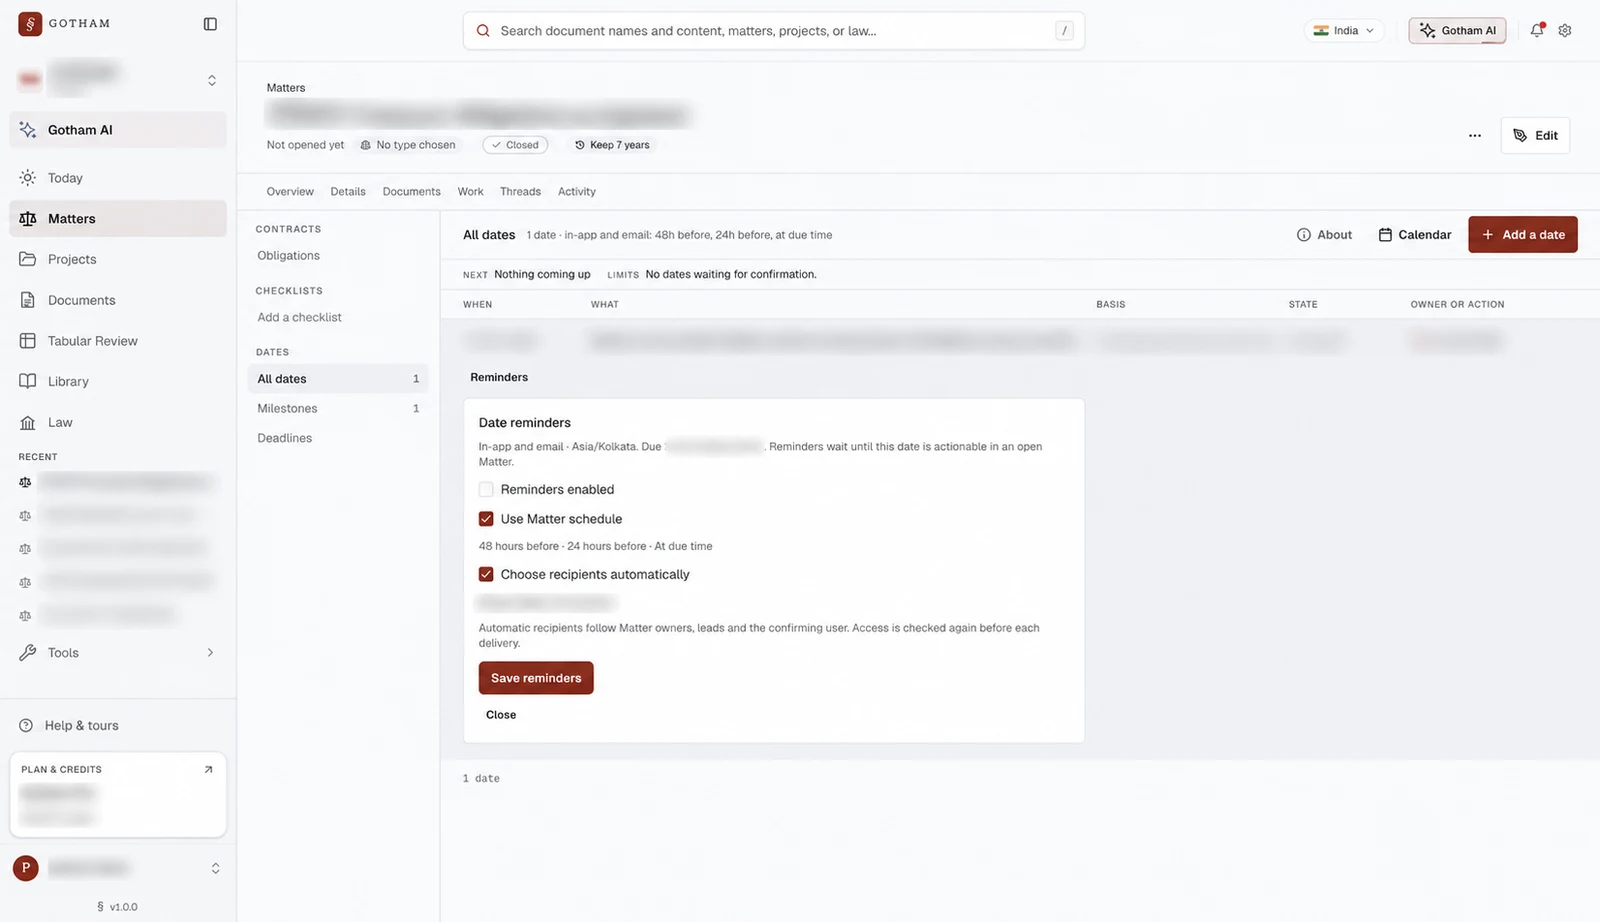The width and height of the screenshot is (1600, 922).
Task: Switch to the Documents tab
Action: click(411, 192)
